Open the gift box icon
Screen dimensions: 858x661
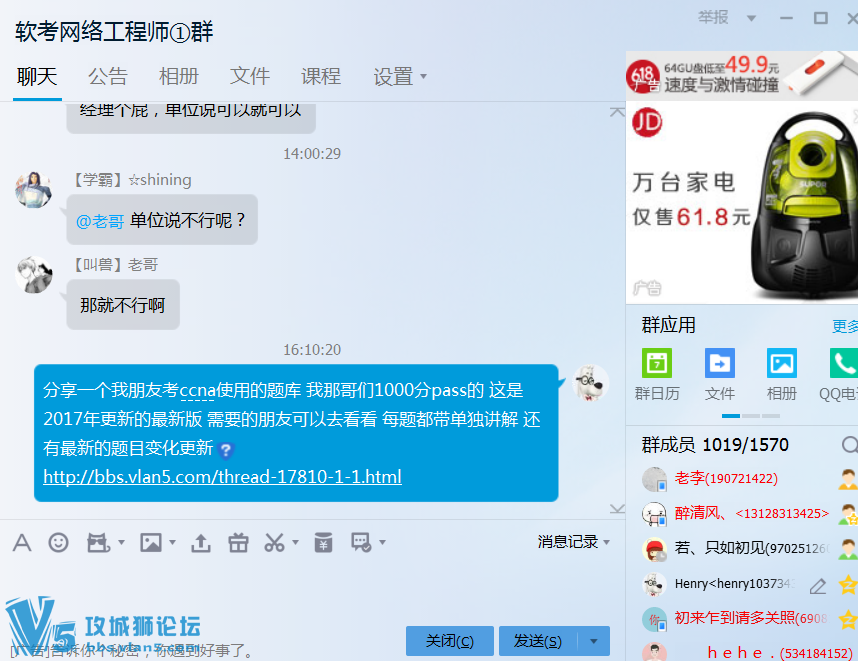click(x=238, y=542)
